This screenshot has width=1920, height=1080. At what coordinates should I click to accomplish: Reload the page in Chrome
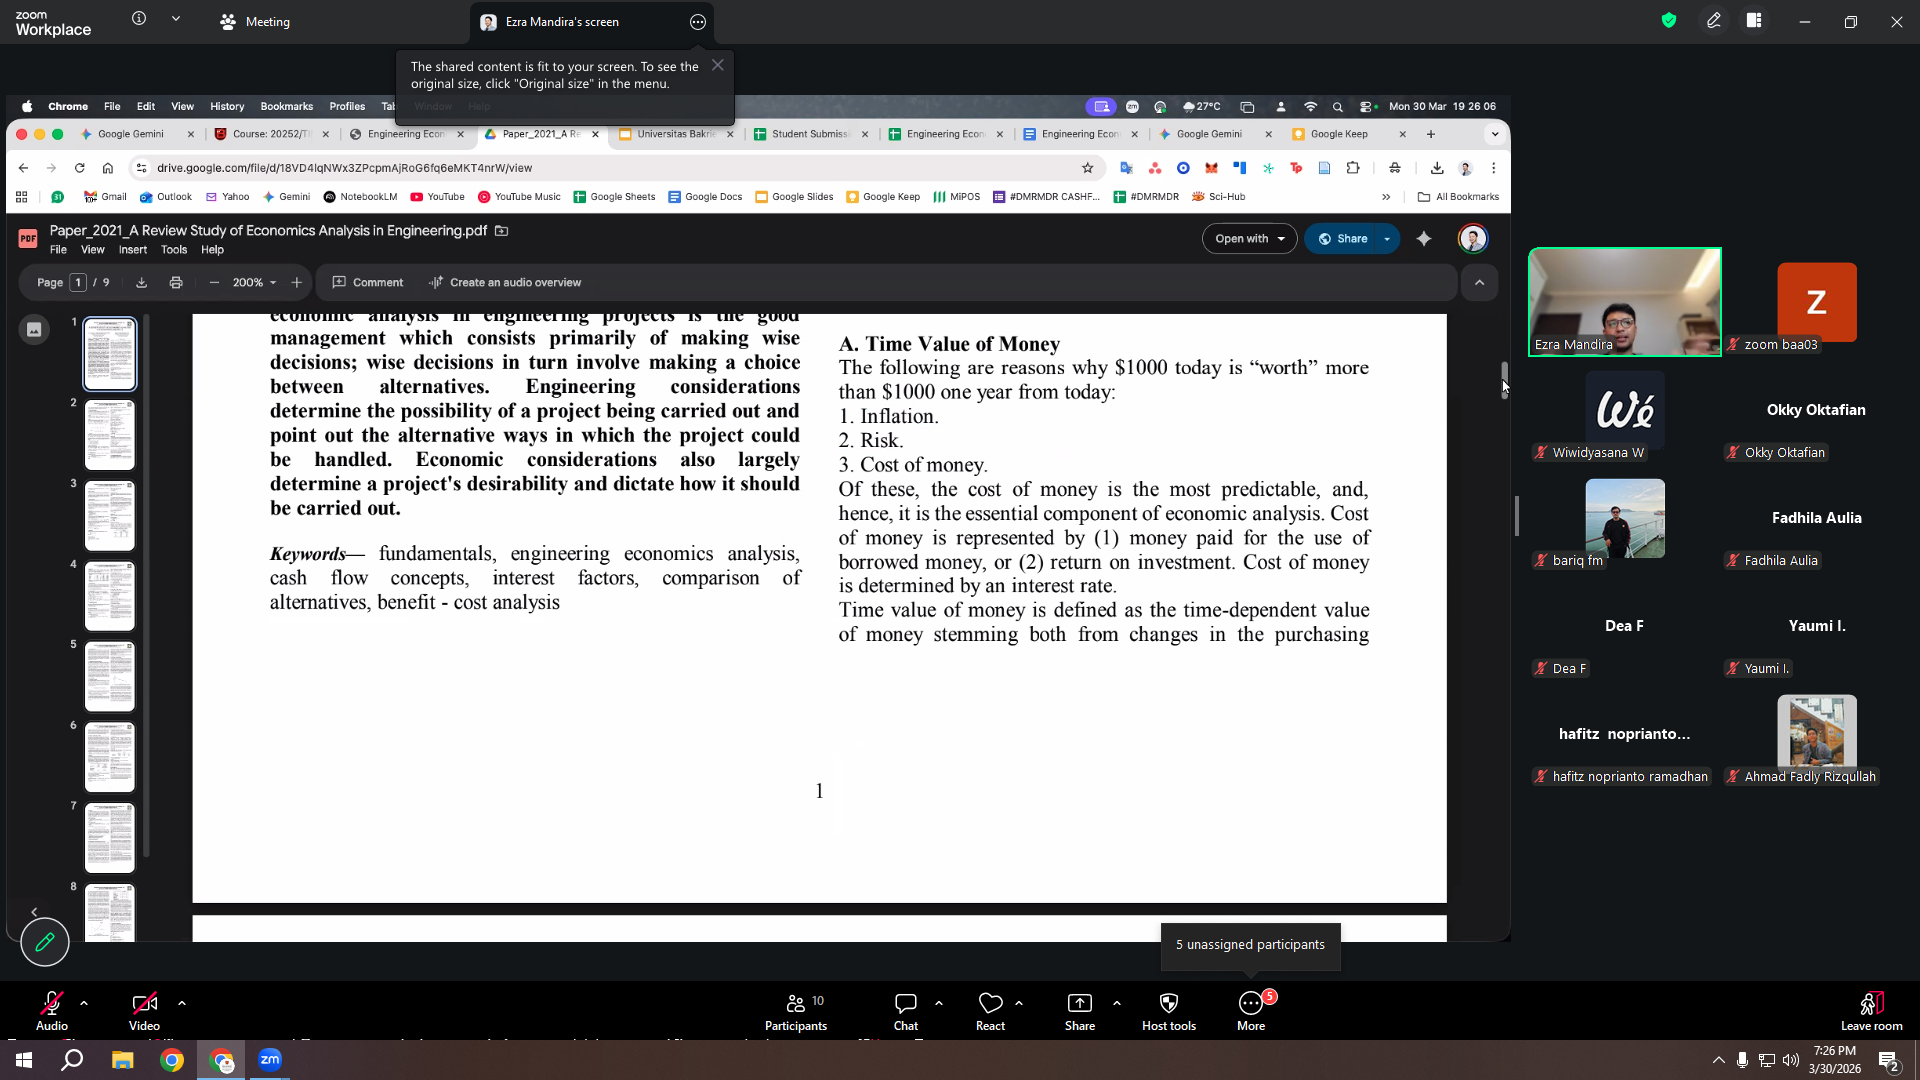(x=80, y=168)
